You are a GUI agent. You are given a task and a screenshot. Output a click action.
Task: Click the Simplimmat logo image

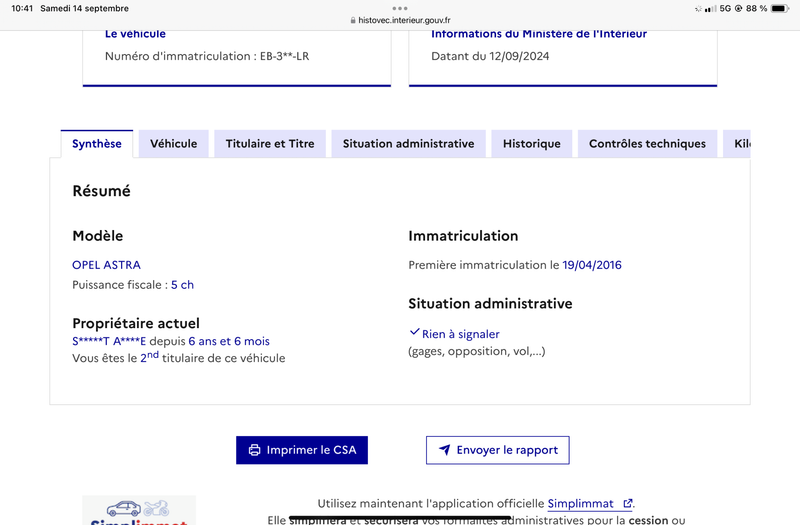tap(139, 510)
